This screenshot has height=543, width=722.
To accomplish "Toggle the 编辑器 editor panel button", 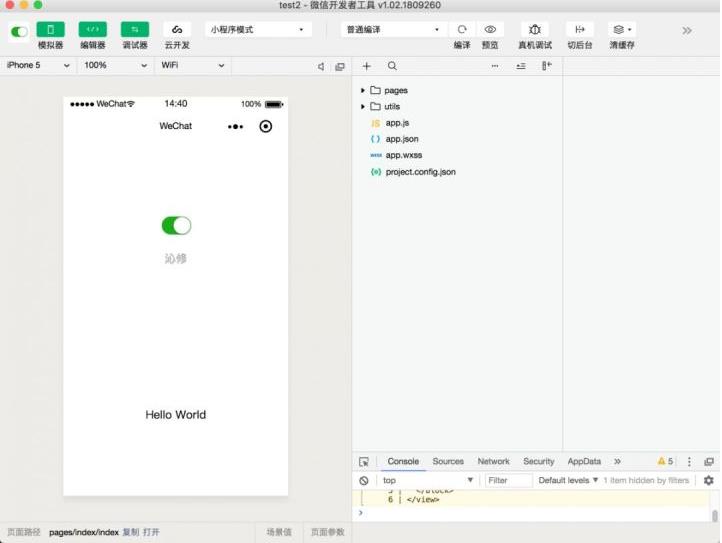I will 92,30.
